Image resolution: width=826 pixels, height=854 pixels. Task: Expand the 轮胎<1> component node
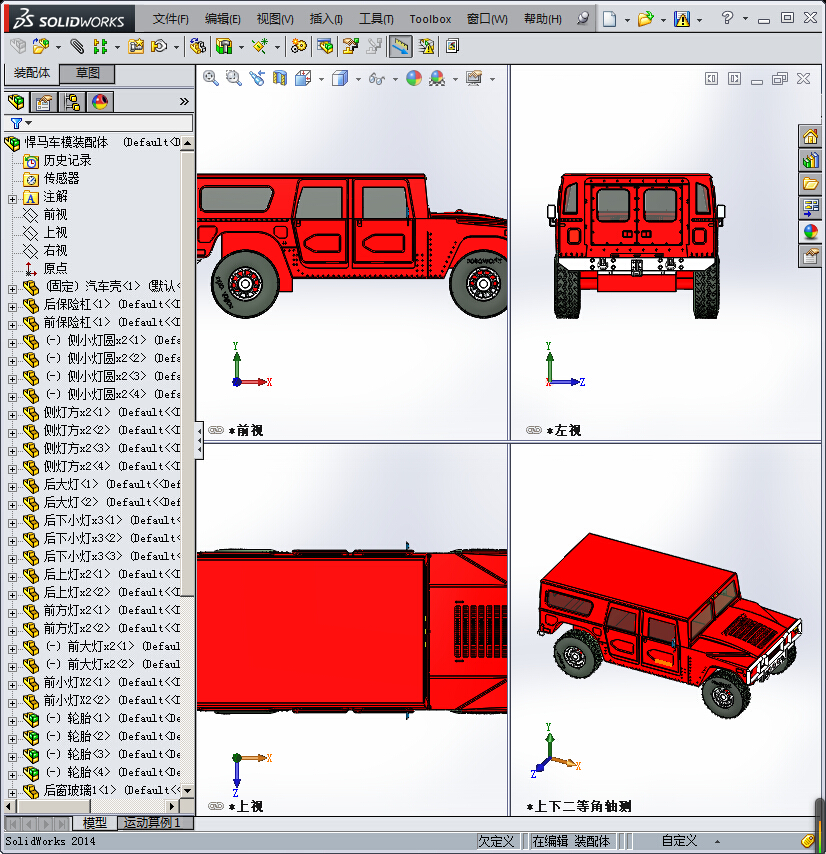tap(12, 721)
